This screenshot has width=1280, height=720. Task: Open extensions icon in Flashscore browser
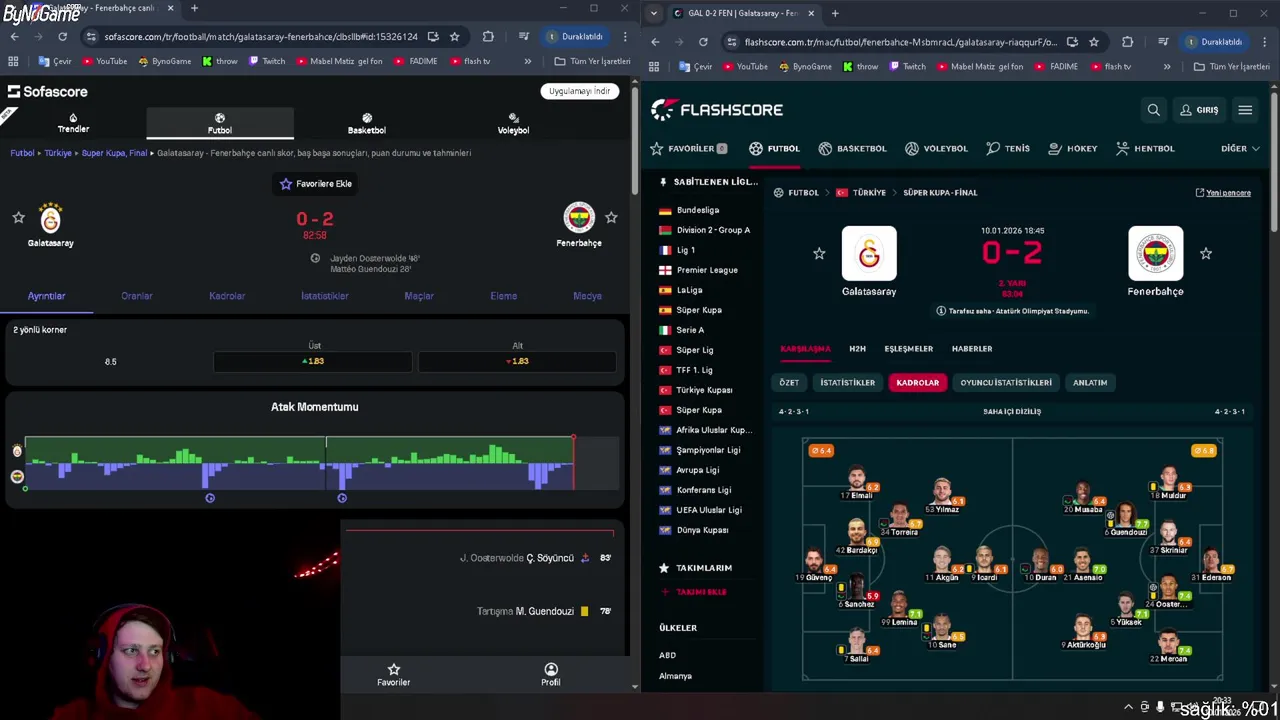pyautogui.click(x=1128, y=42)
